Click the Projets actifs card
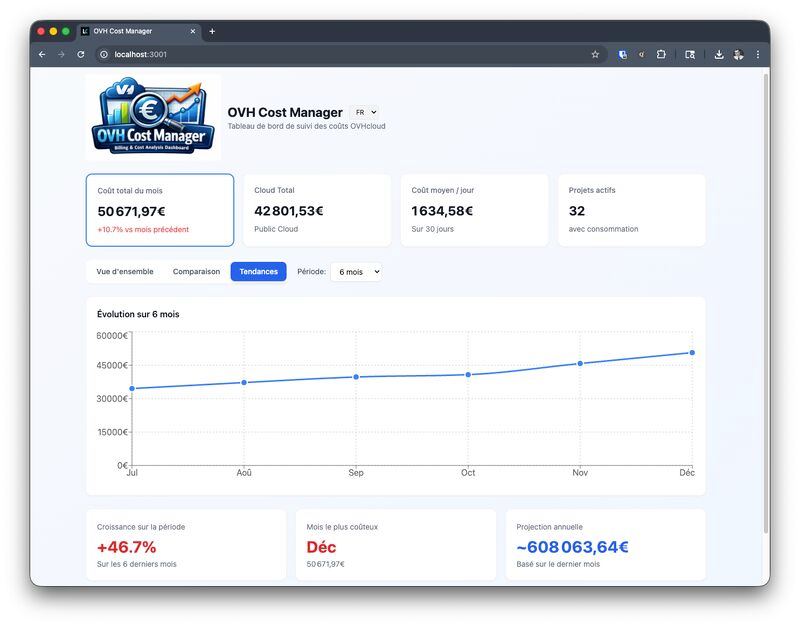Image resolution: width=800 pixels, height=626 pixels. pos(632,210)
